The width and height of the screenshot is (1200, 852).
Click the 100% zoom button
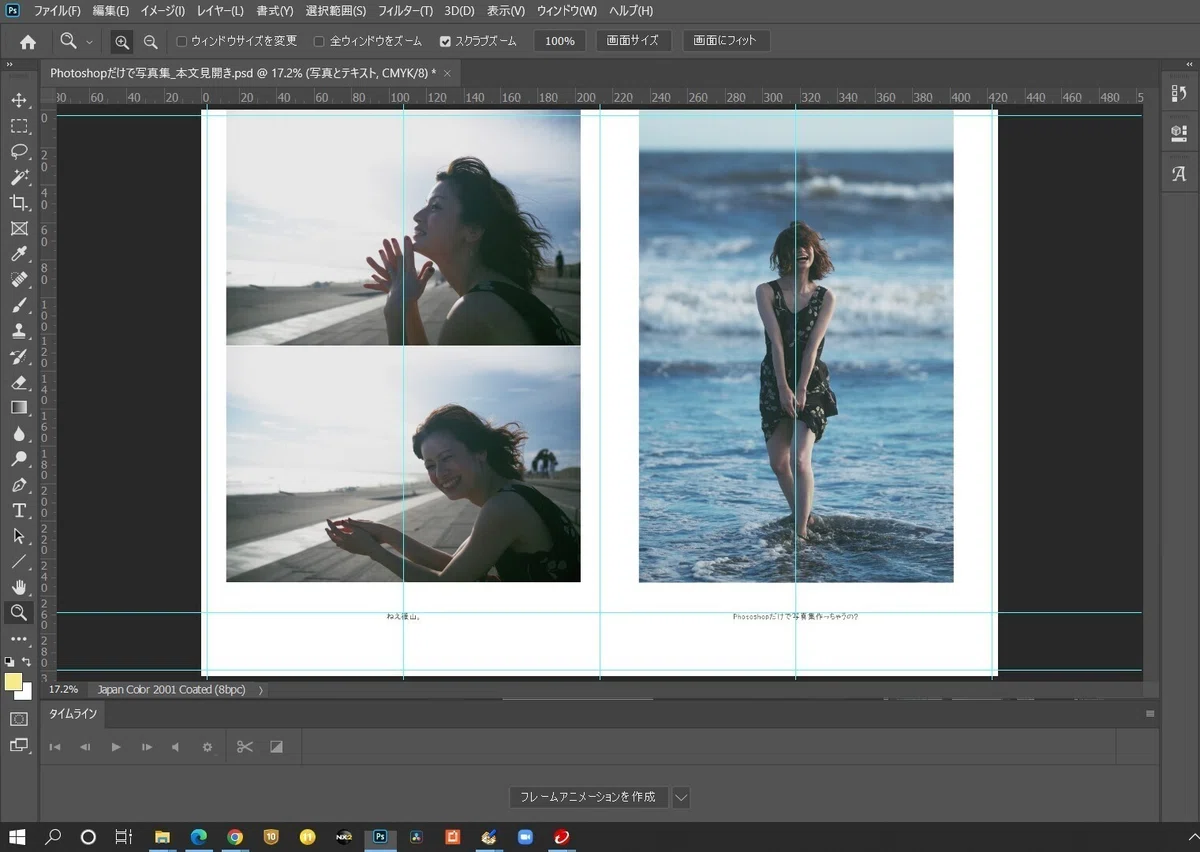[560, 42]
